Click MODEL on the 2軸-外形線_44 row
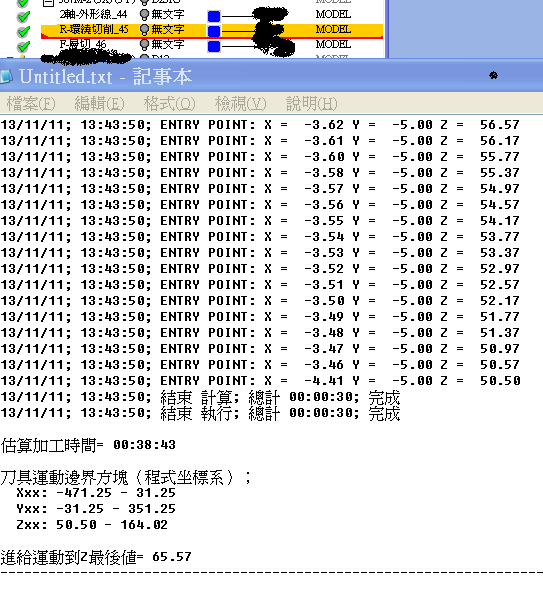The image size is (543, 601). coord(333,15)
